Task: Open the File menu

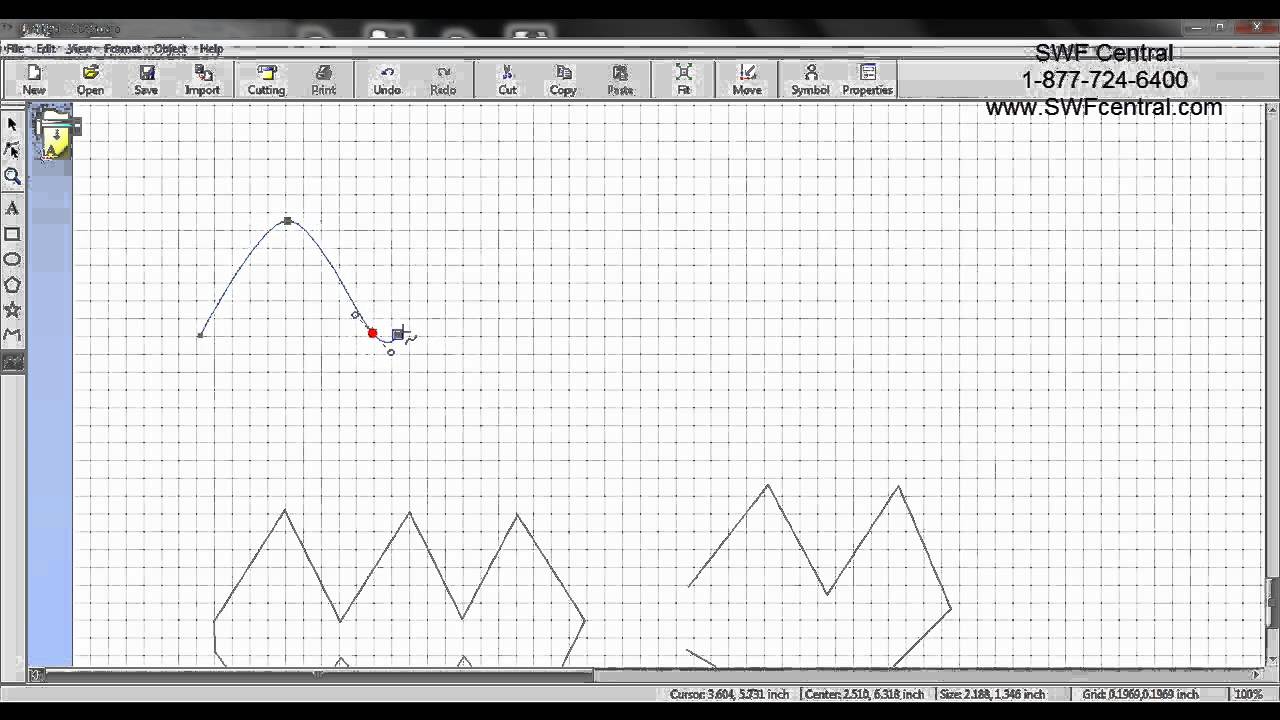Action: (14, 48)
